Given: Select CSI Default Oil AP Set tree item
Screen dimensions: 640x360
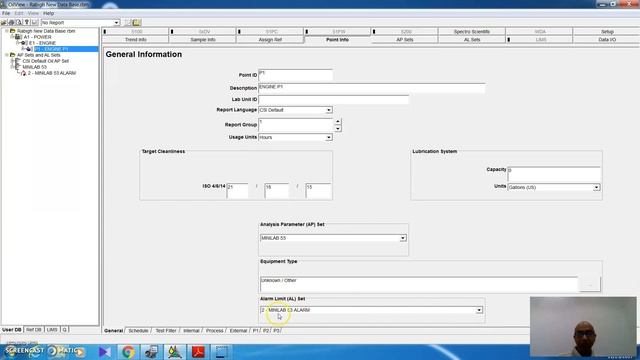Looking at the screenshot, I should click(x=46, y=61).
